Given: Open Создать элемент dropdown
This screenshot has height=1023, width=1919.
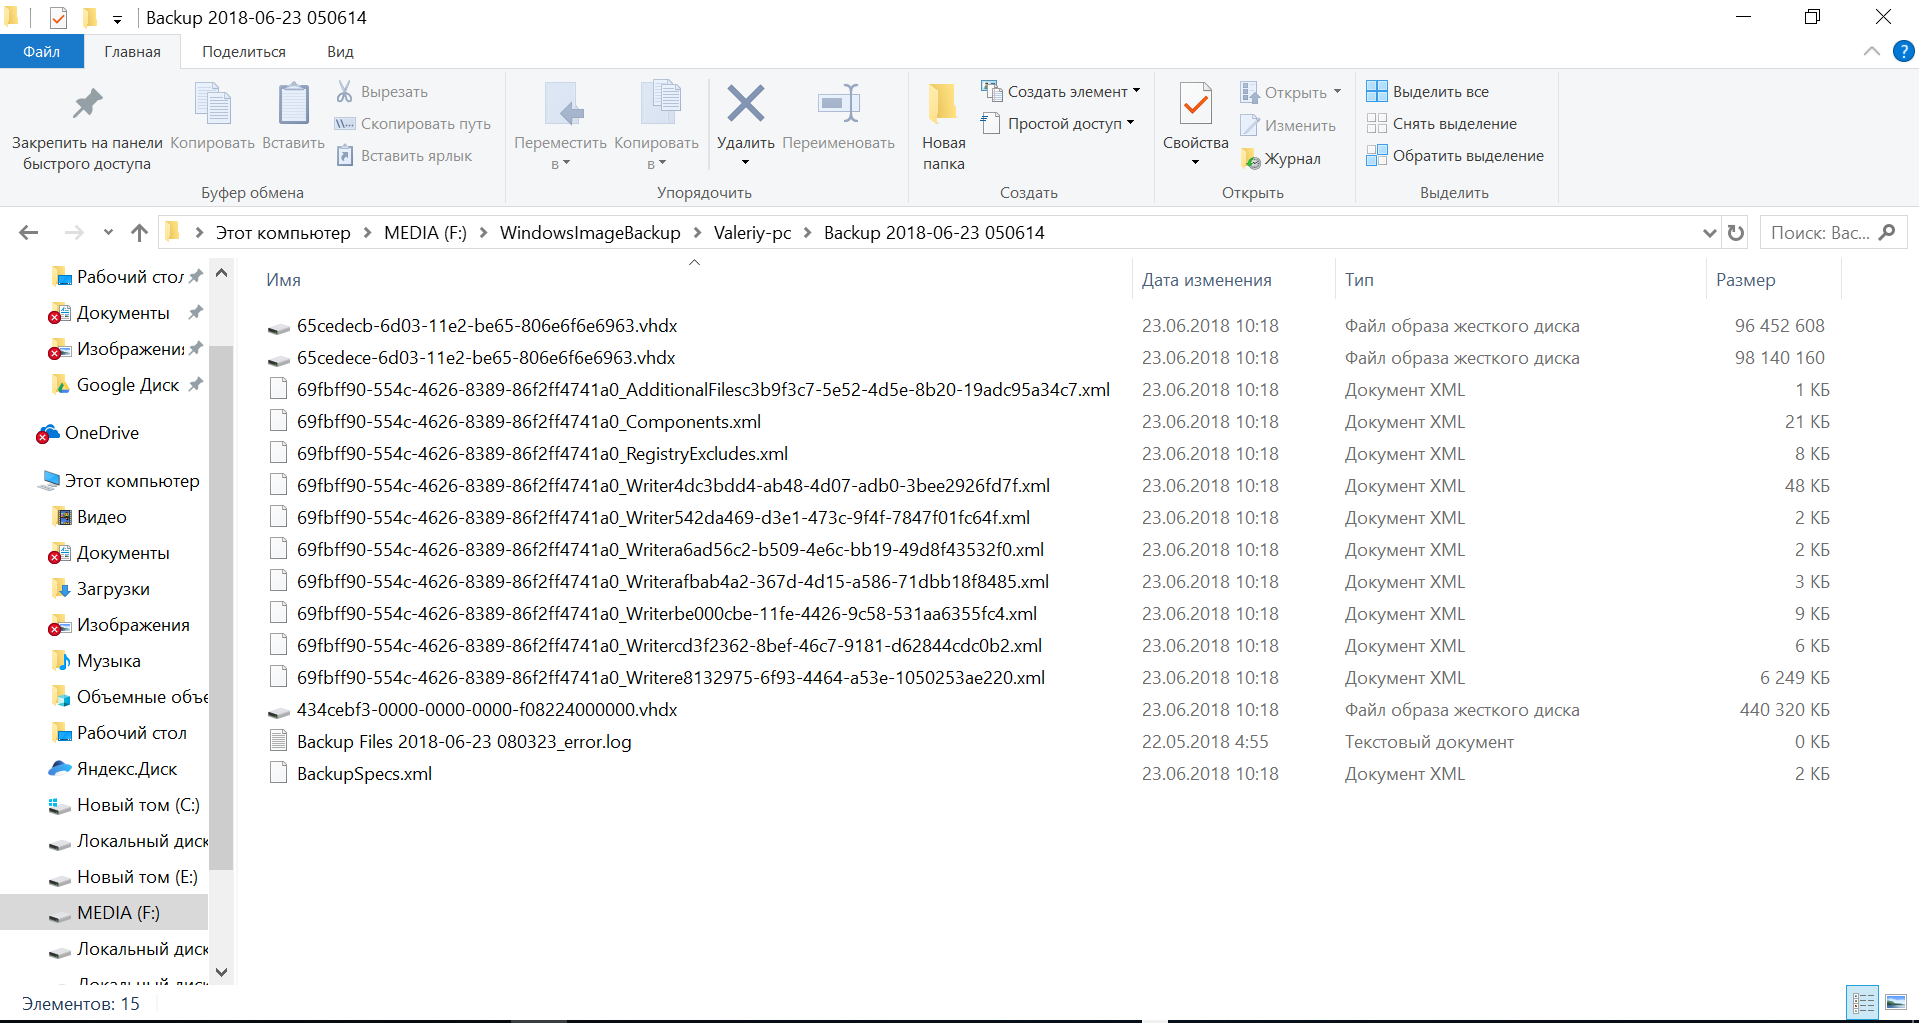Looking at the screenshot, I should click(1060, 91).
